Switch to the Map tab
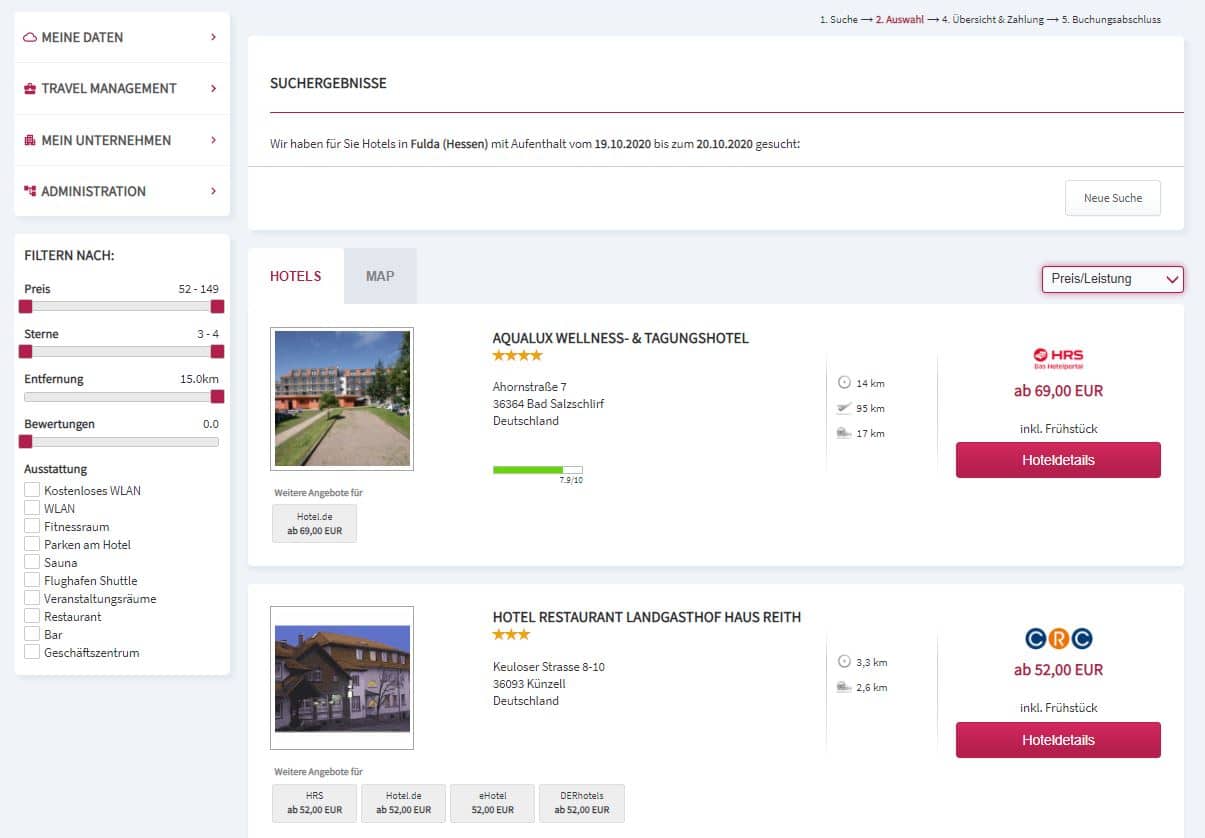The width and height of the screenshot is (1205, 838). [x=380, y=276]
